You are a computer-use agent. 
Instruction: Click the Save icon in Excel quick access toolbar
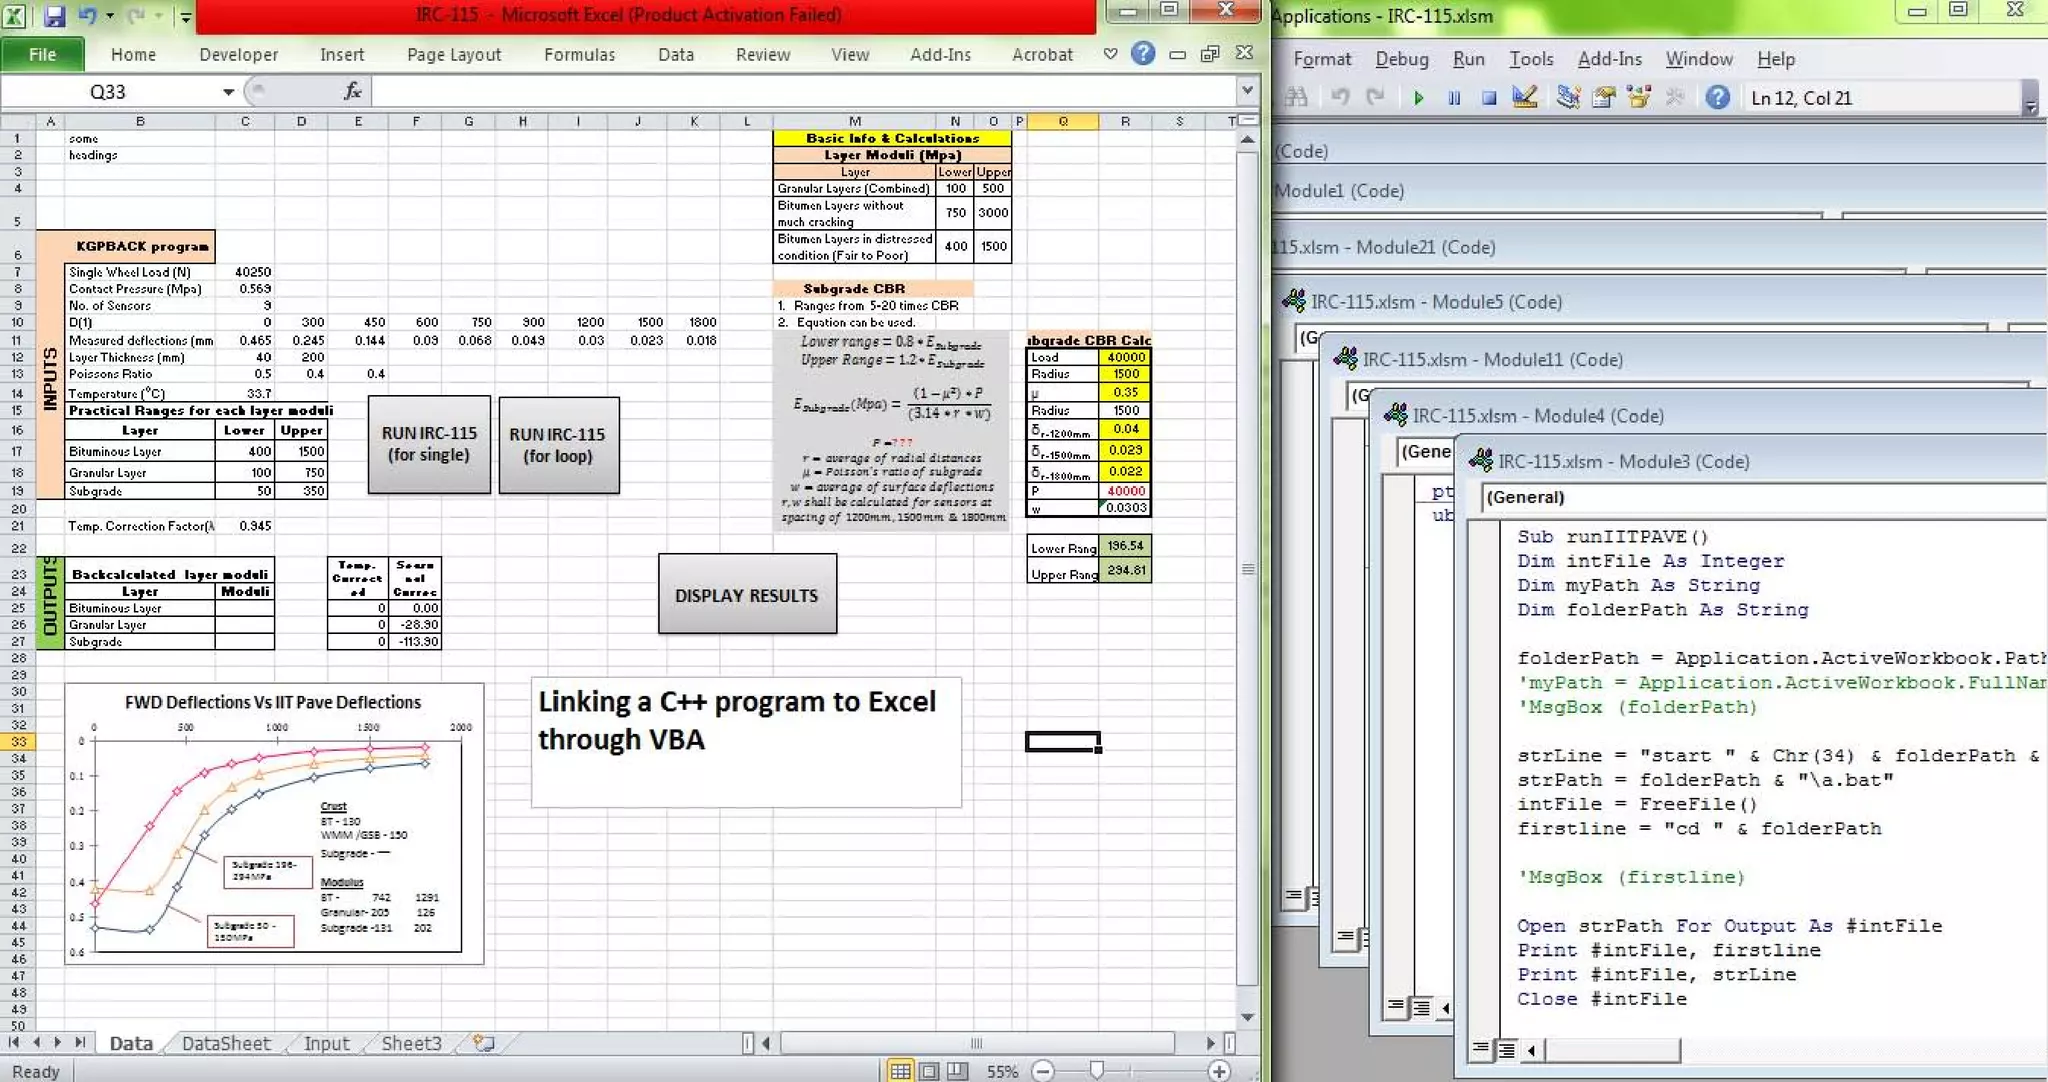click(54, 16)
